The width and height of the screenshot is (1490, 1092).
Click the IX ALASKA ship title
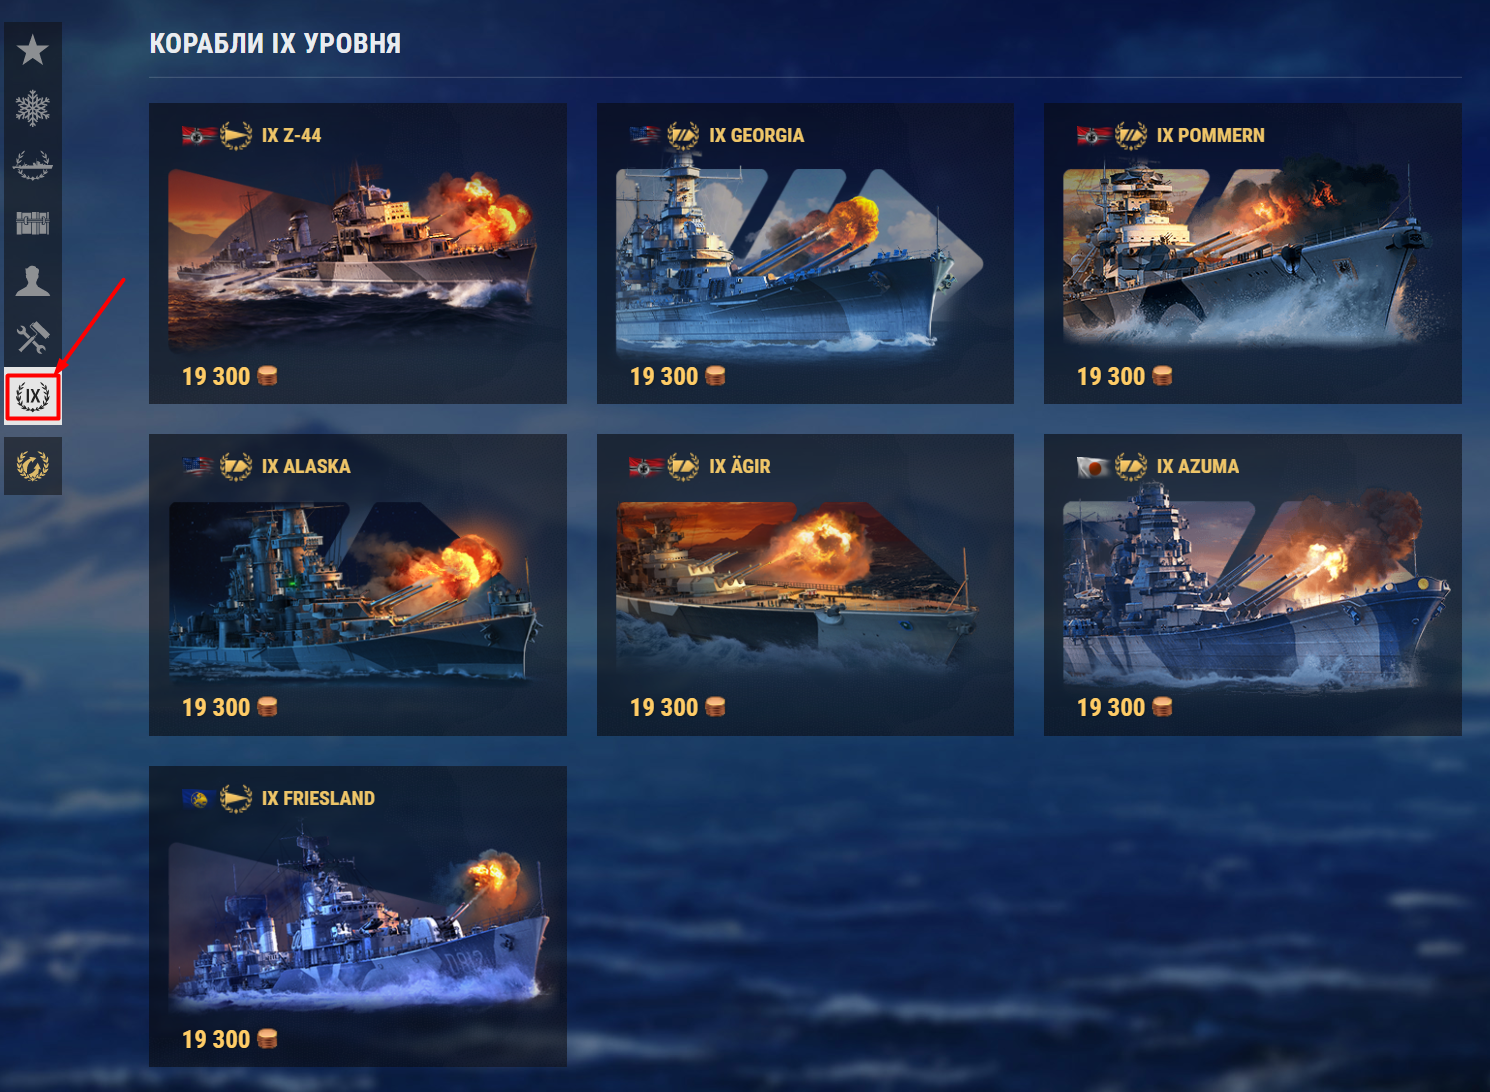[306, 466]
